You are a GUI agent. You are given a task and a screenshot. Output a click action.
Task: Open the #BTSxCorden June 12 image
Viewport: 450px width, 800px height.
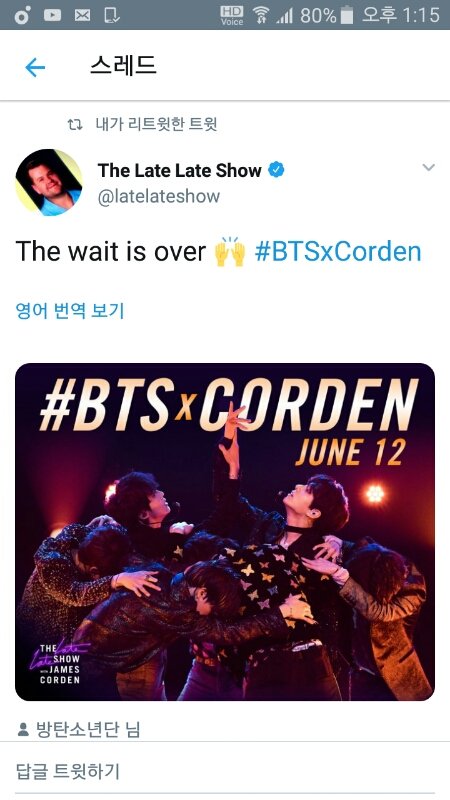pyautogui.click(x=225, y=532)
